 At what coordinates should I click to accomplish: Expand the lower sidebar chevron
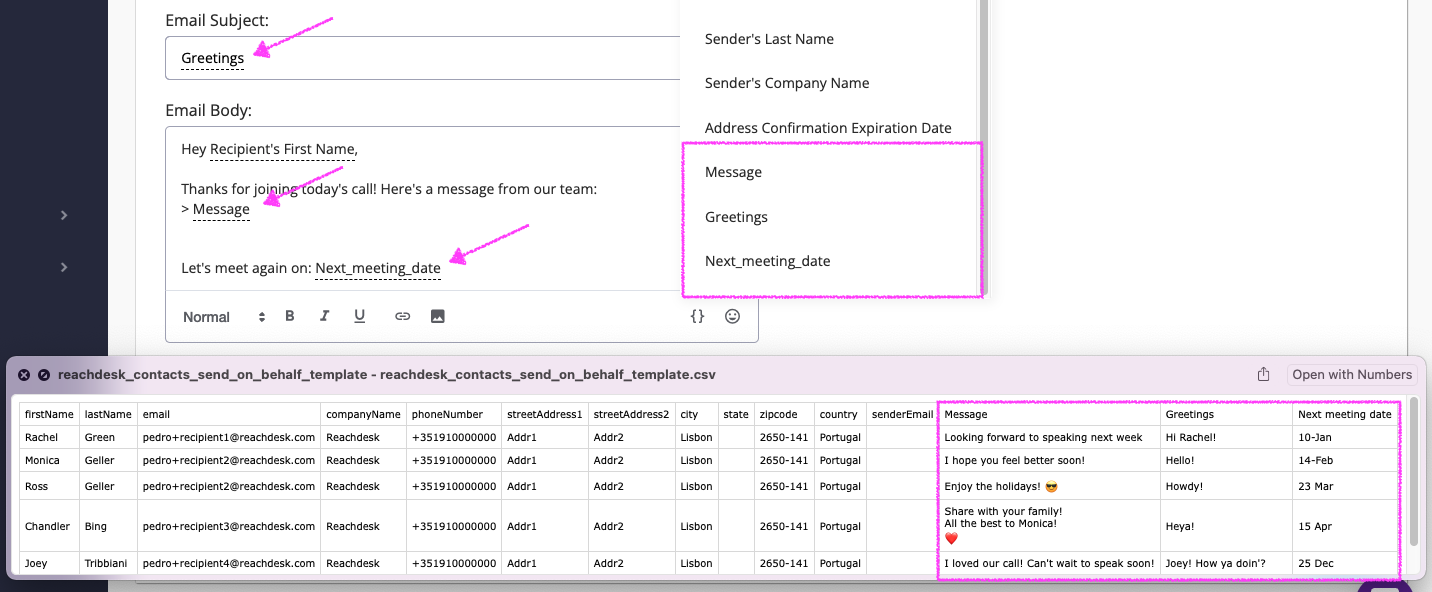click(64, 267)
